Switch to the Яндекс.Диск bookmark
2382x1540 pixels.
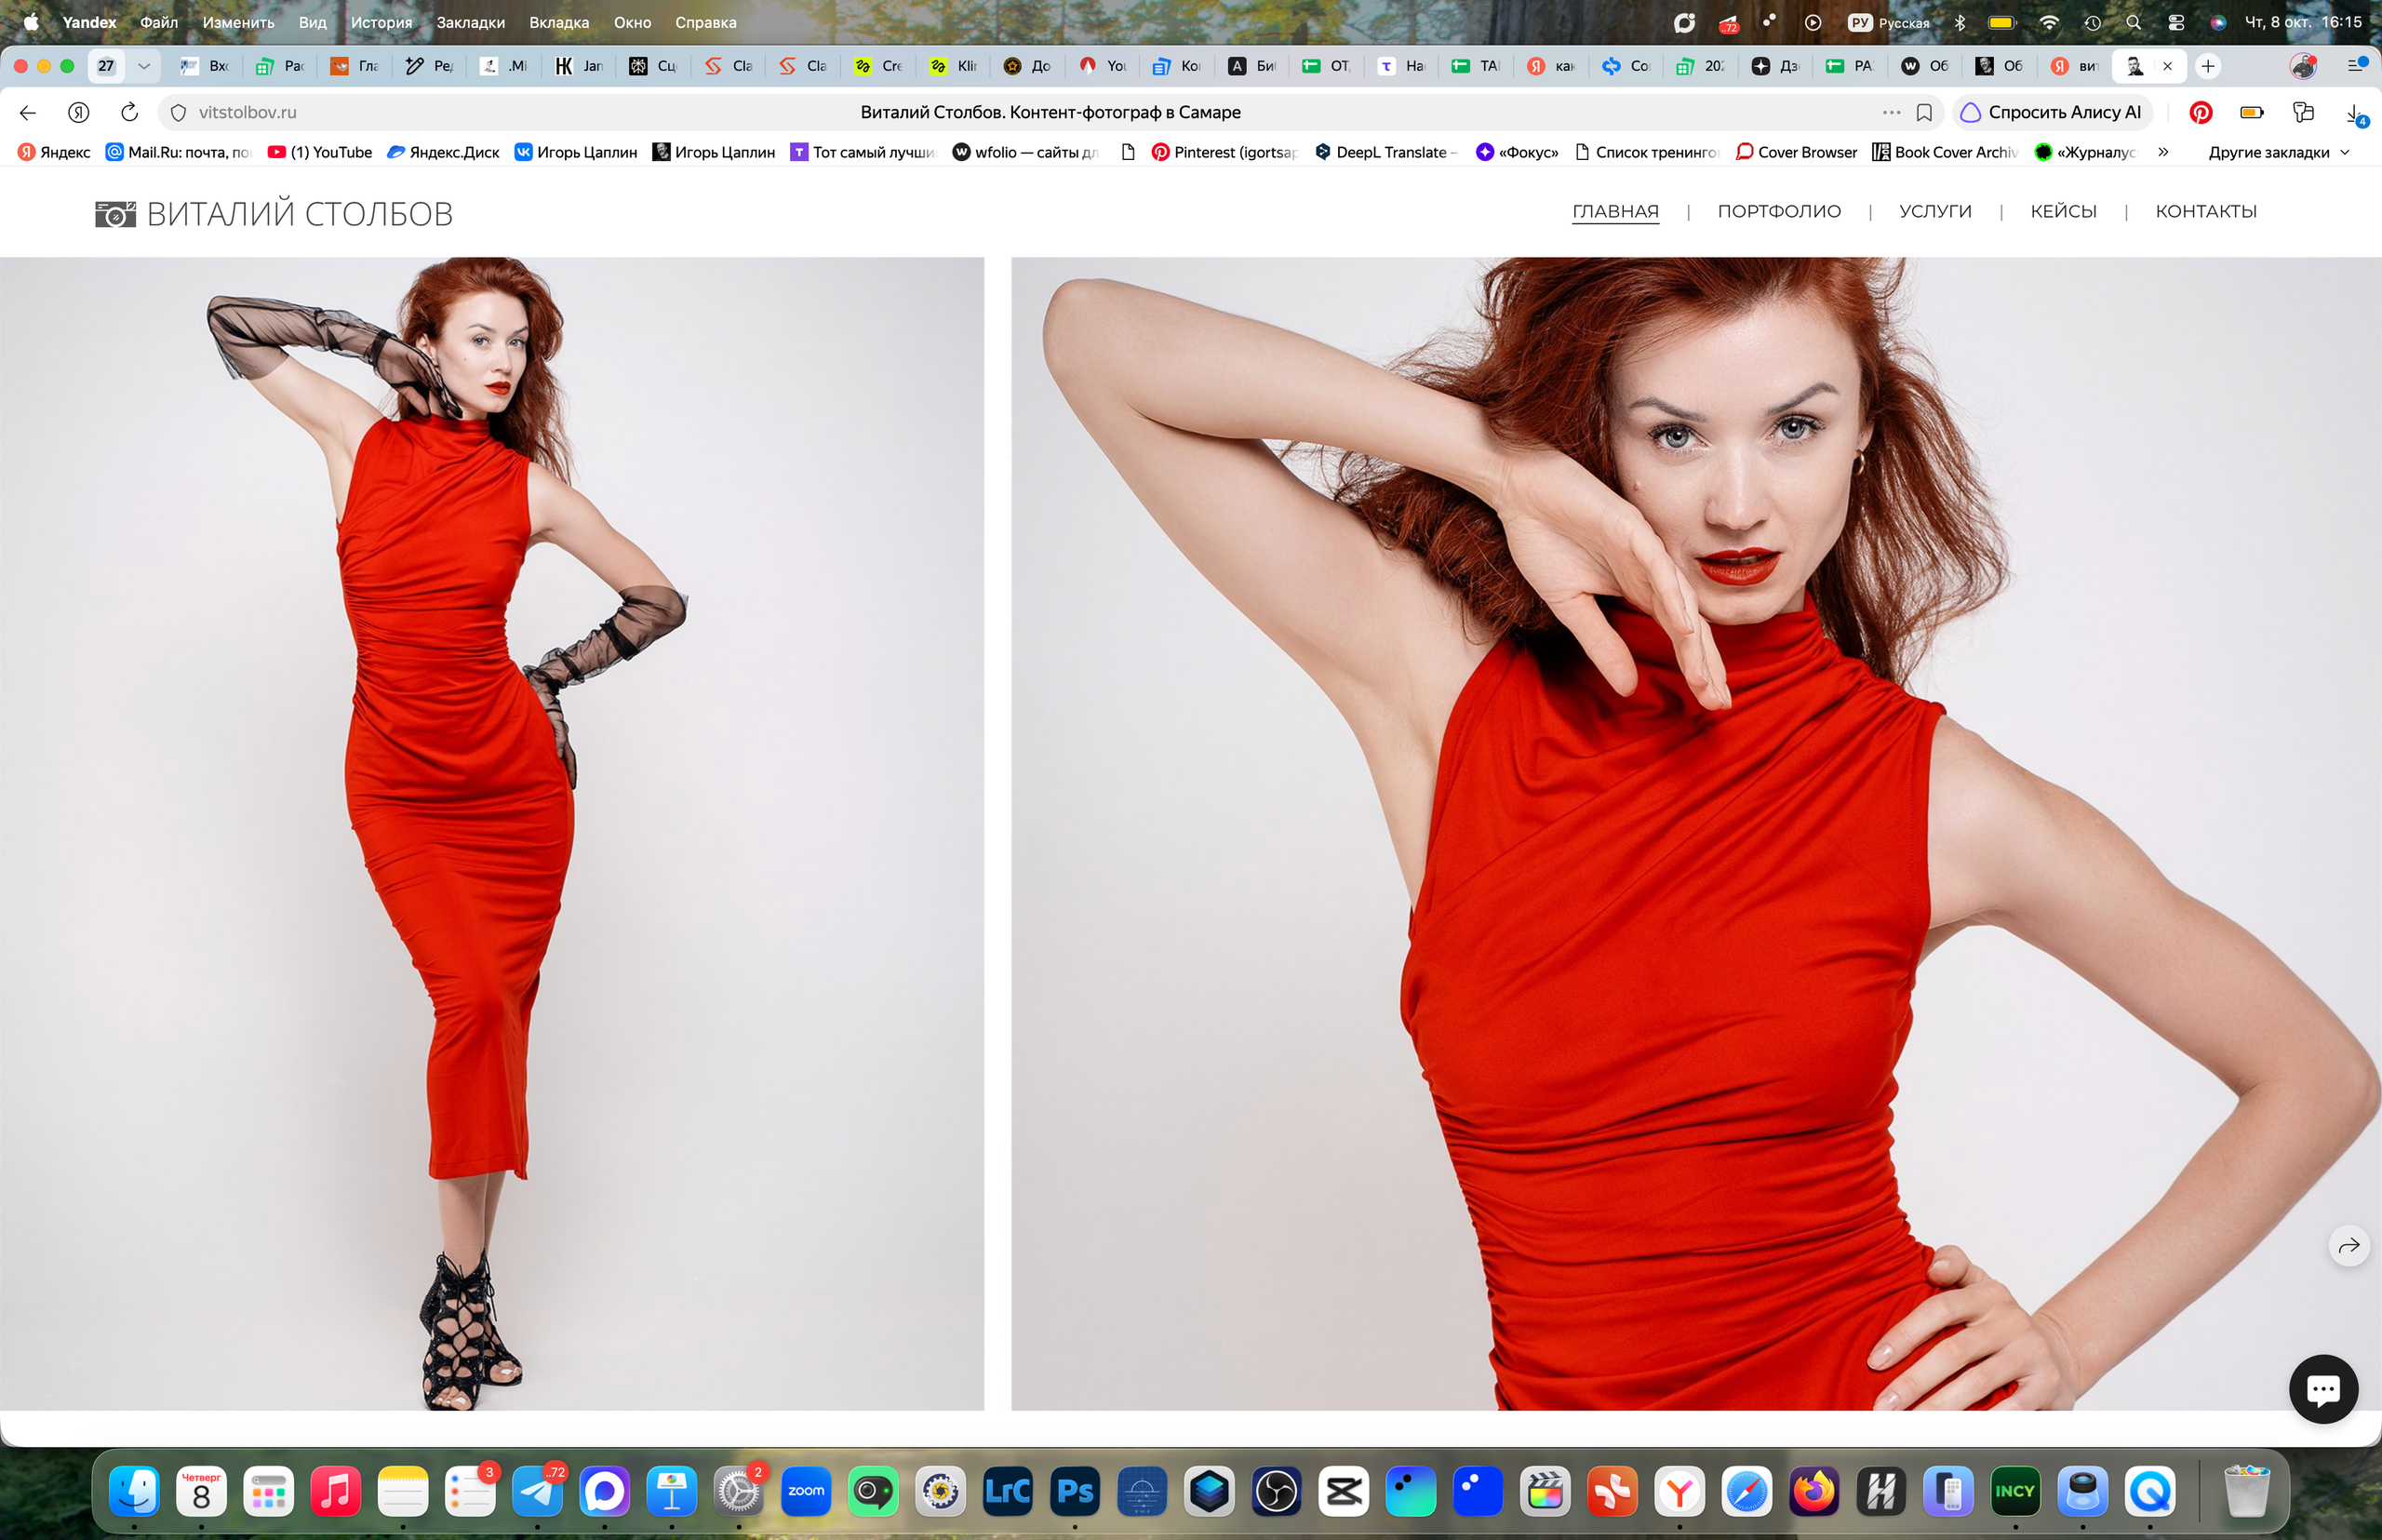(x=443, y=152)
